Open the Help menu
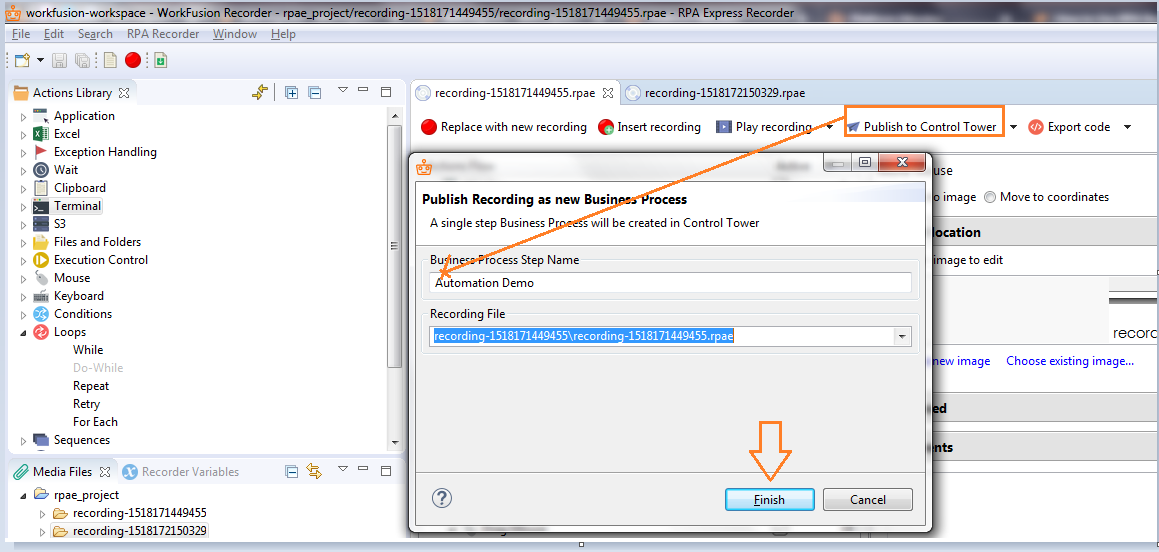This screenshot has height=552, width=1159. pos(283,34)
